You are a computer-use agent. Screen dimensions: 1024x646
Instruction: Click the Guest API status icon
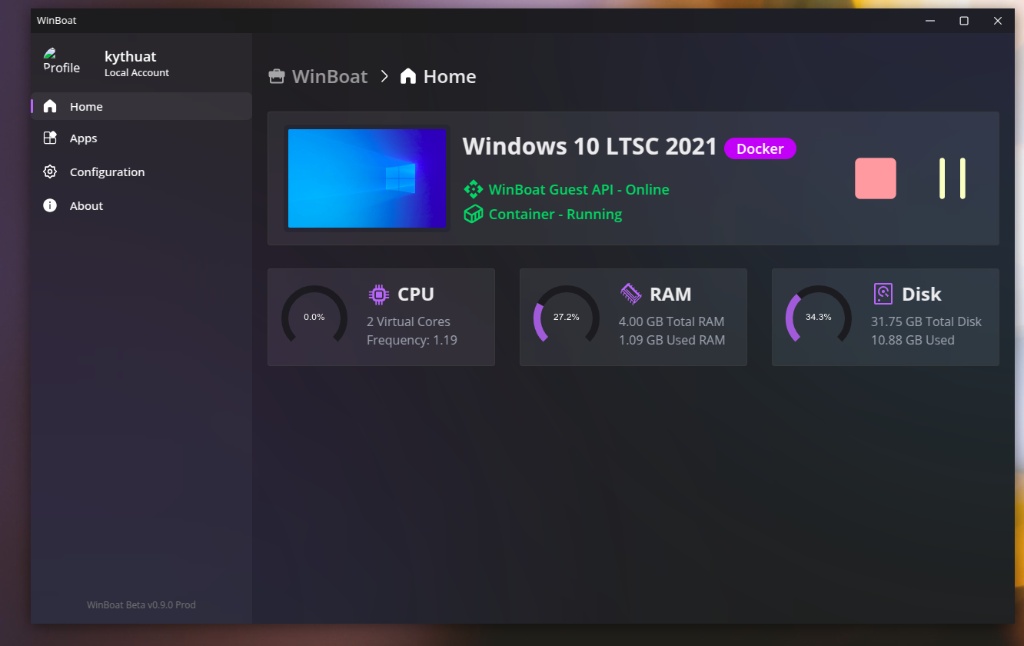point(473,189)
